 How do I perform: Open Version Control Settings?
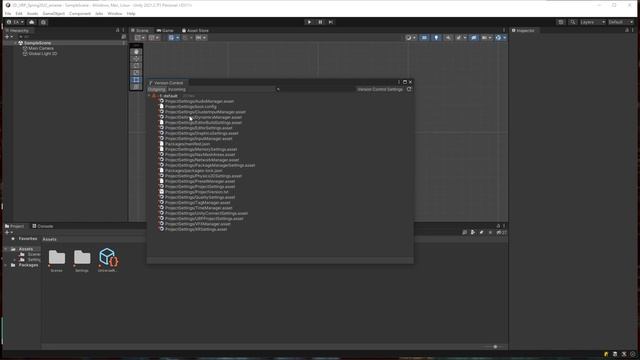coord(380,89)
